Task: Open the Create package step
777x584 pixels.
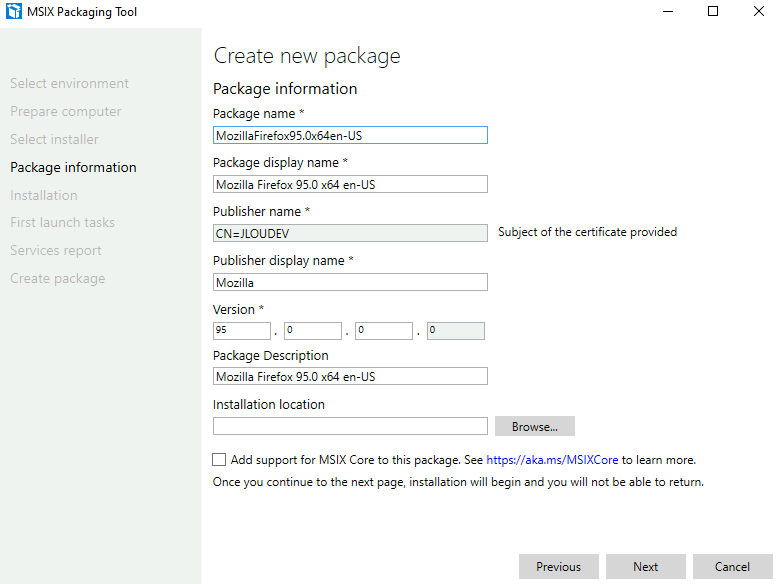Action: (57, 278)
